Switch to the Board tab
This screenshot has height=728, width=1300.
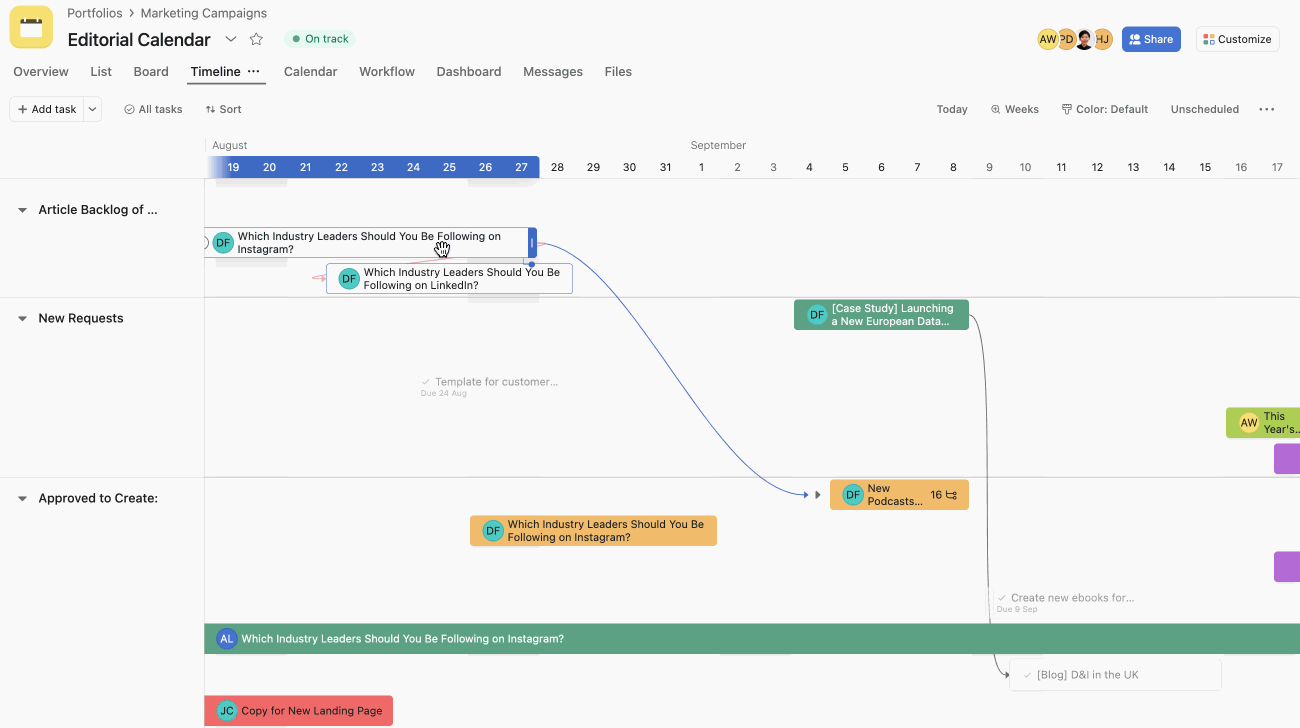point(151,72)
